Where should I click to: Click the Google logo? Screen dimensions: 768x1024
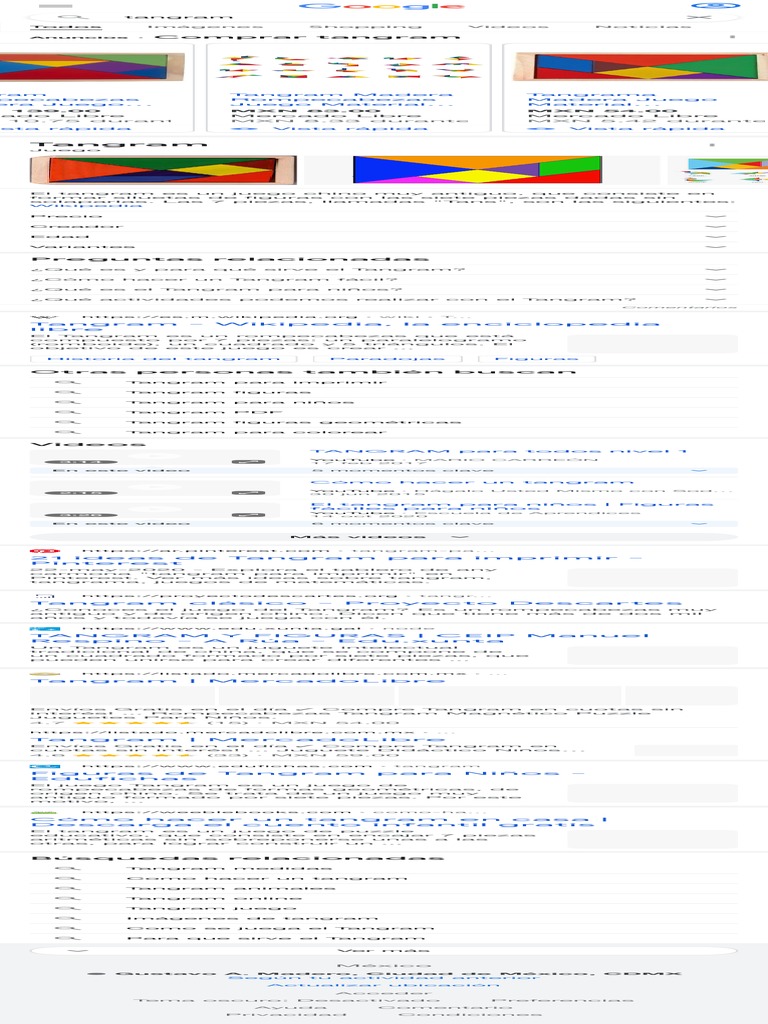pyautogui.click(x=382, y=6)
